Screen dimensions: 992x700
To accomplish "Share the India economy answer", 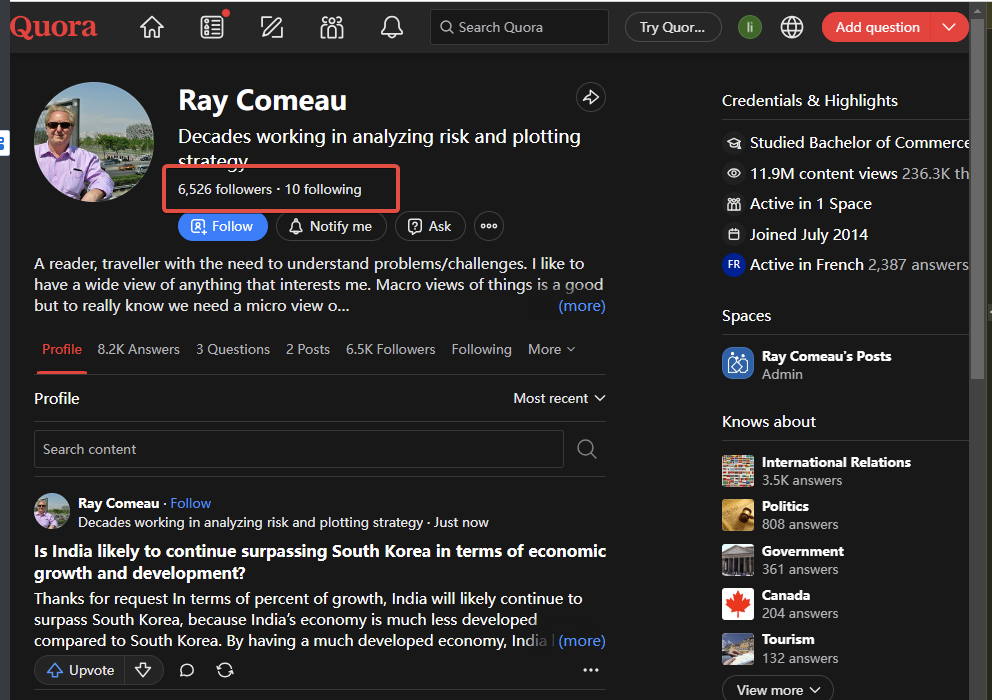I will 225,670.
